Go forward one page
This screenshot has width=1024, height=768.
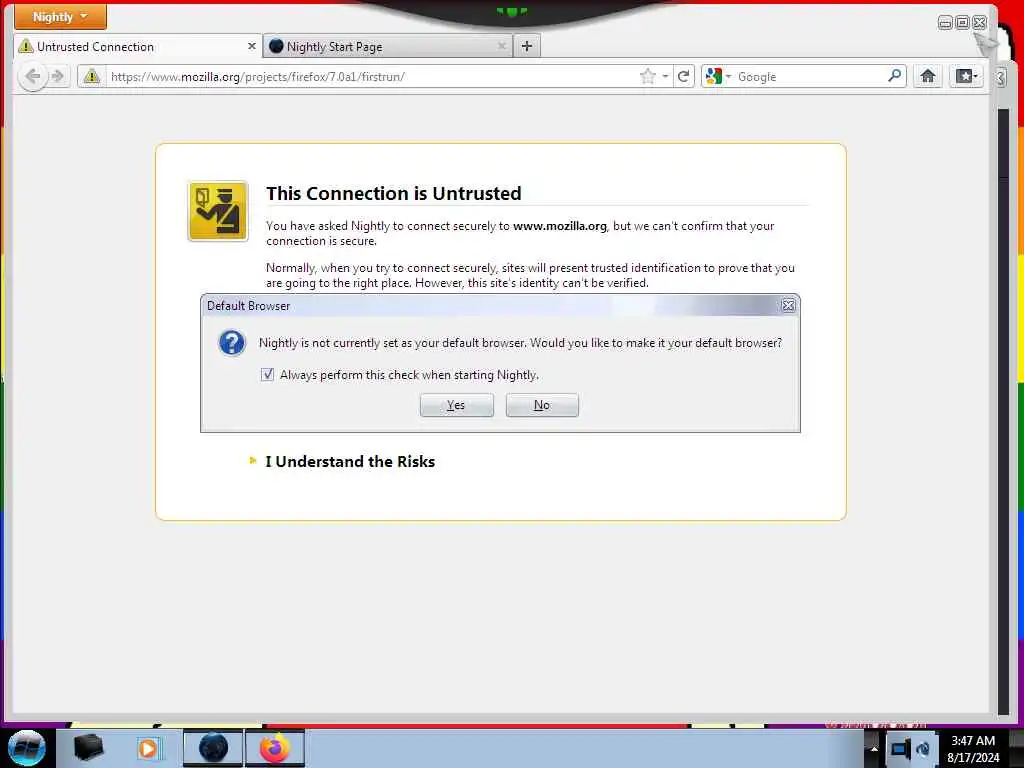(57, 76)
